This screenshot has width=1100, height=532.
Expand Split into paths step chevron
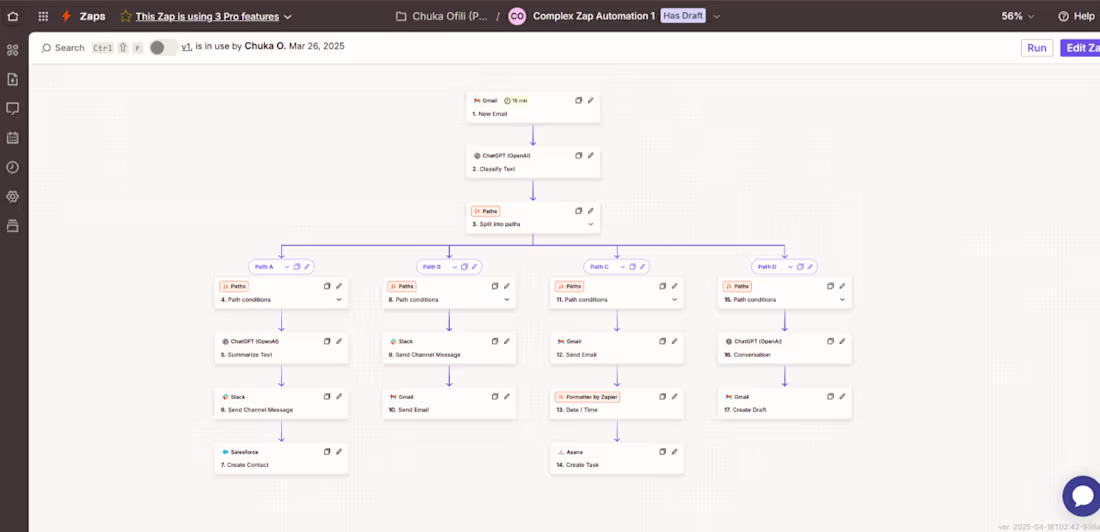591,225
